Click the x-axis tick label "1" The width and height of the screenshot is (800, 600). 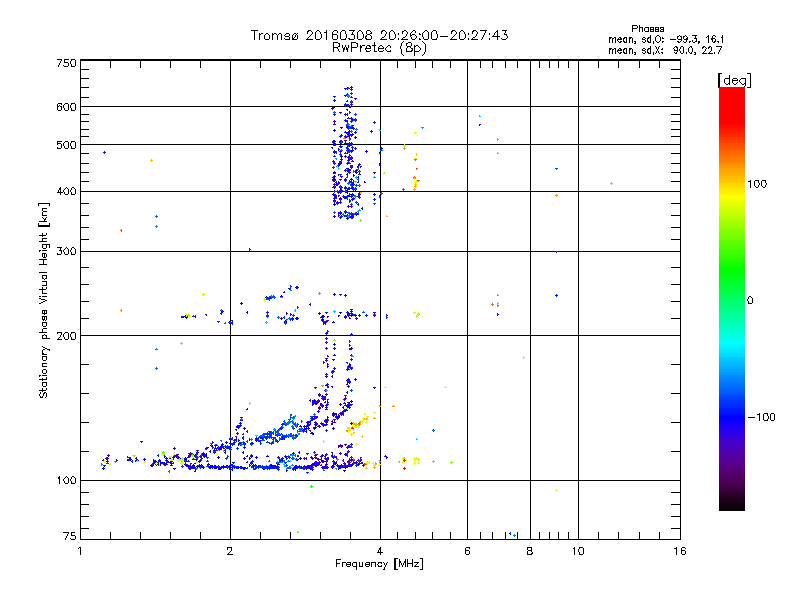[80, 551]
